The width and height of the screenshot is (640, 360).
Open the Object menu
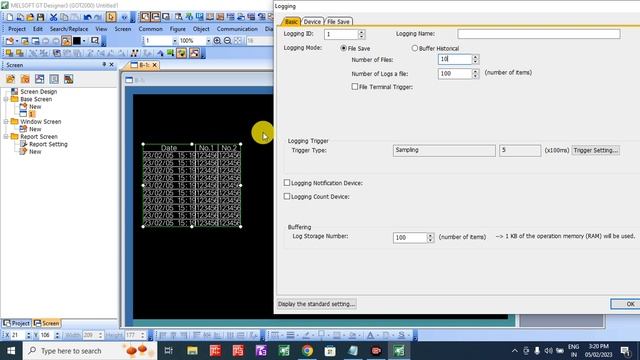201,29
